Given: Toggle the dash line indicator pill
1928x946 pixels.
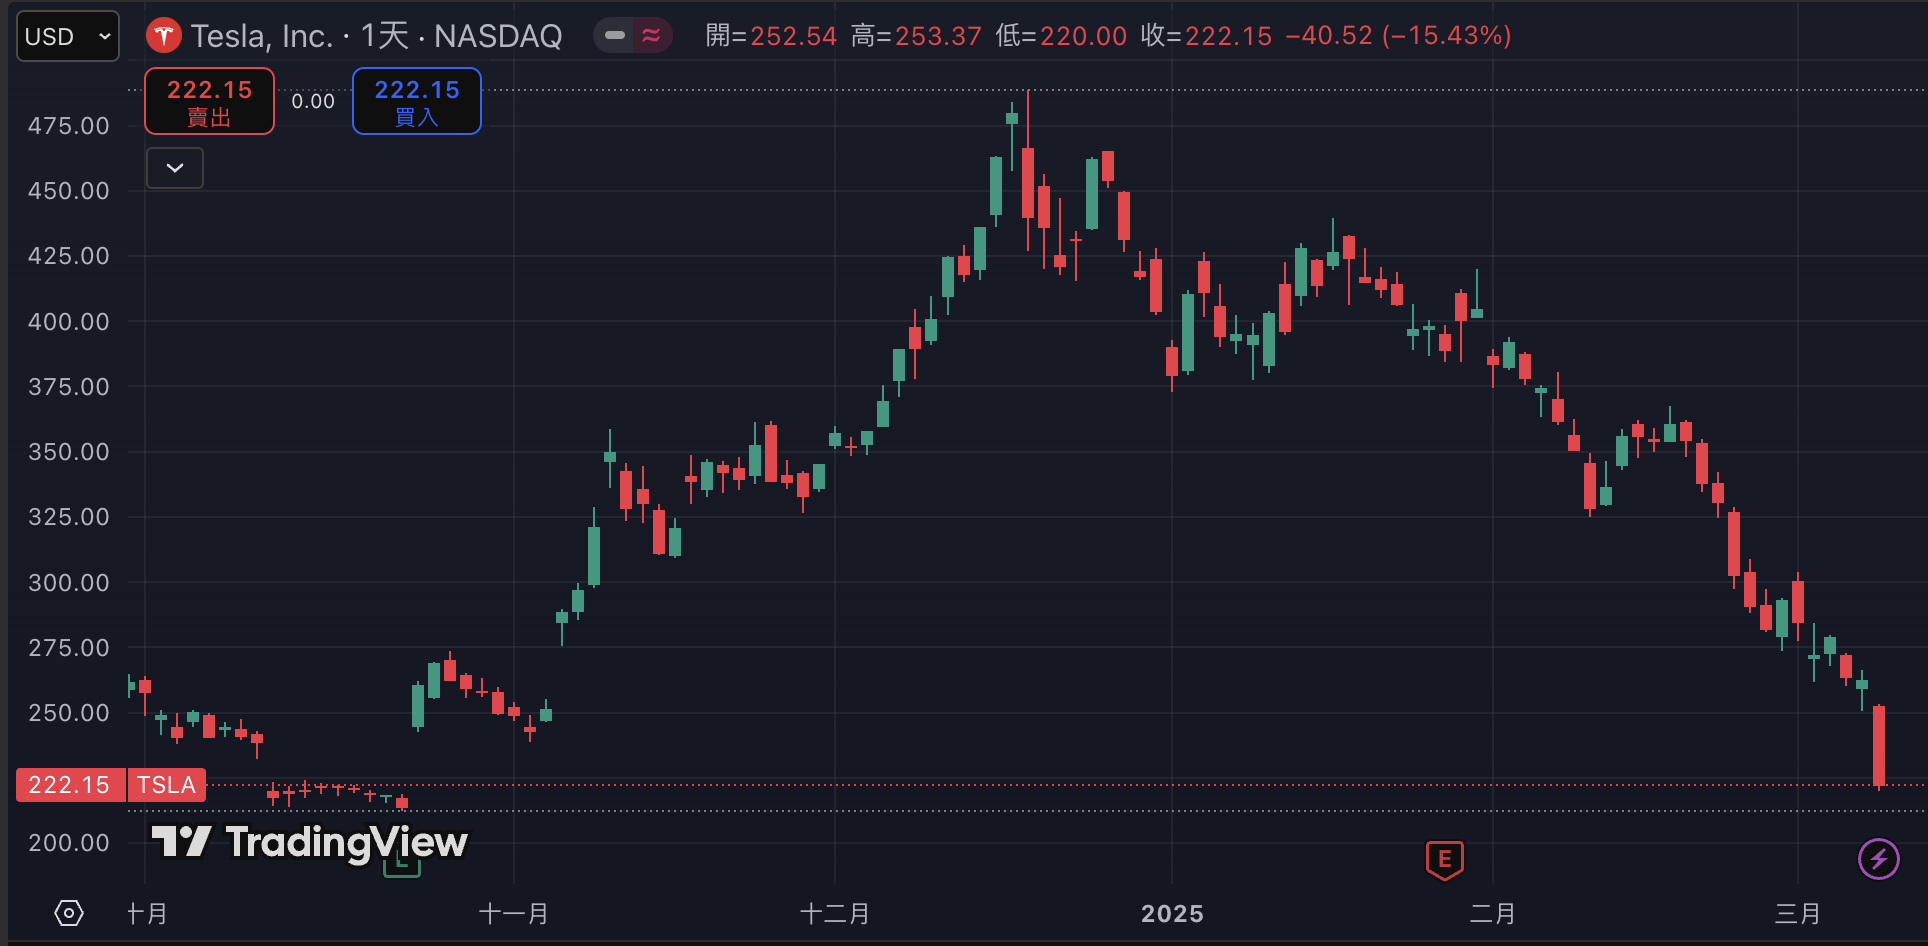Looking at the screenshot, I should (614, 36).
